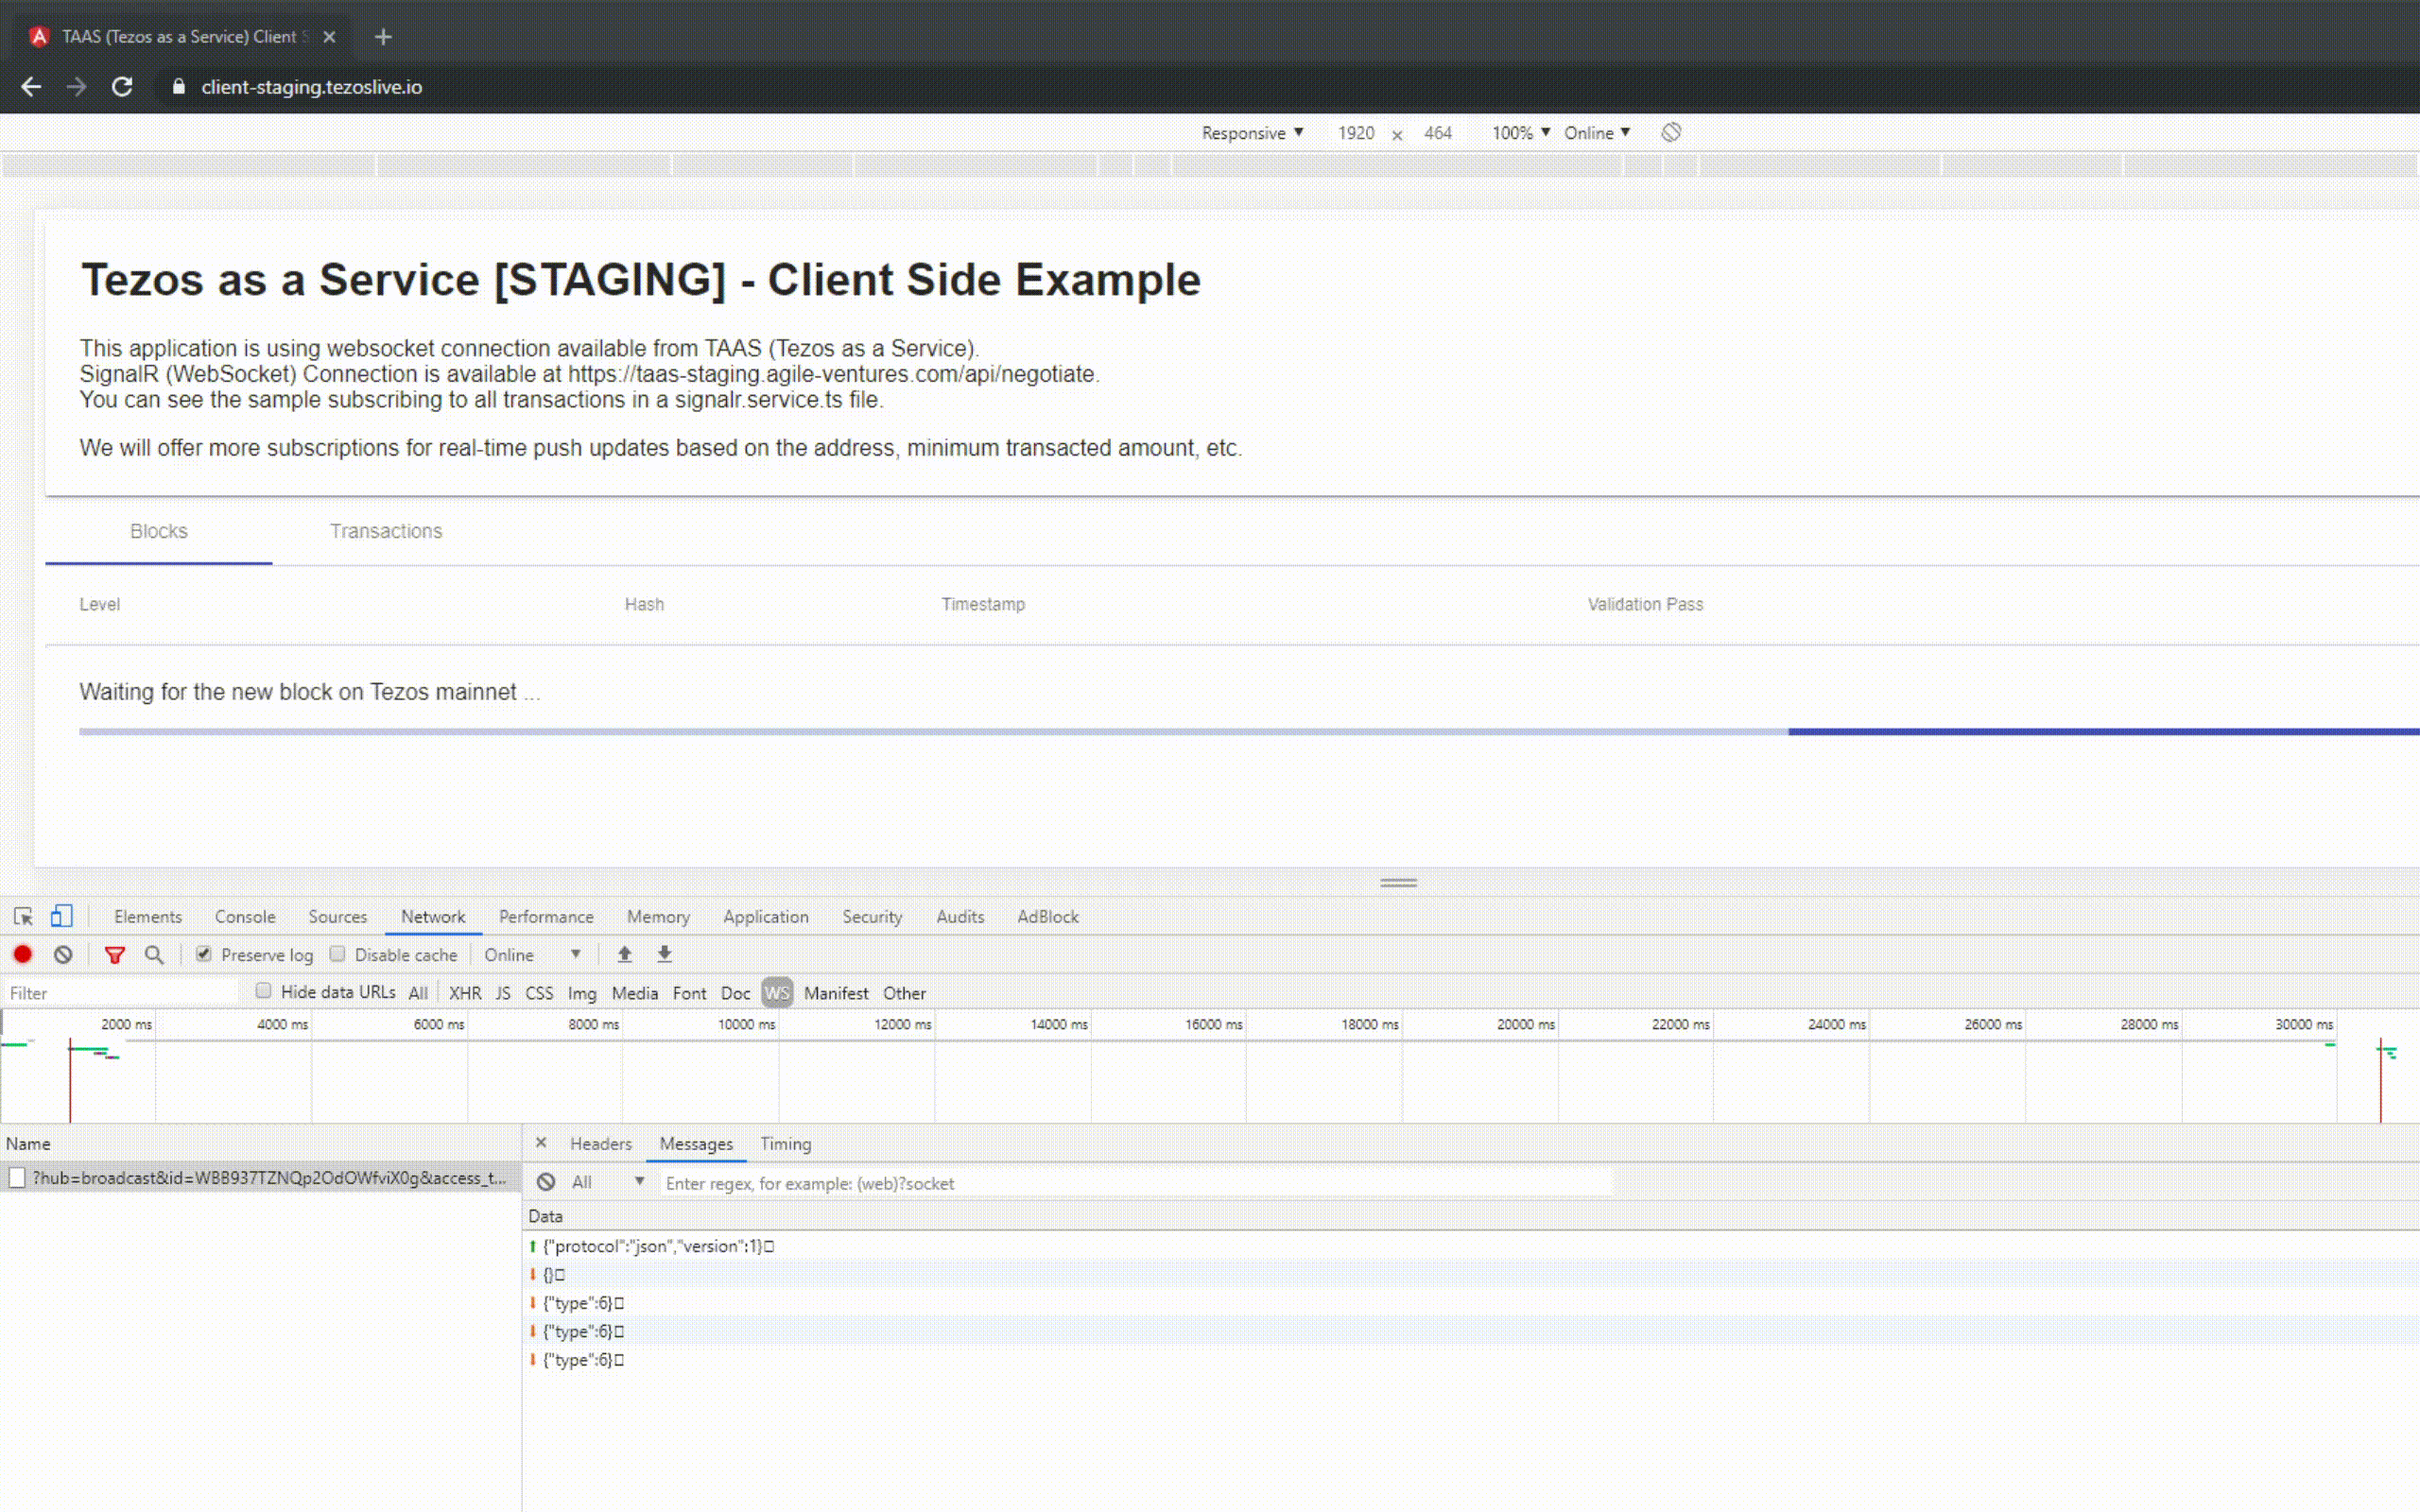
Task: Open the Application panel
Action: pos(766,917)
